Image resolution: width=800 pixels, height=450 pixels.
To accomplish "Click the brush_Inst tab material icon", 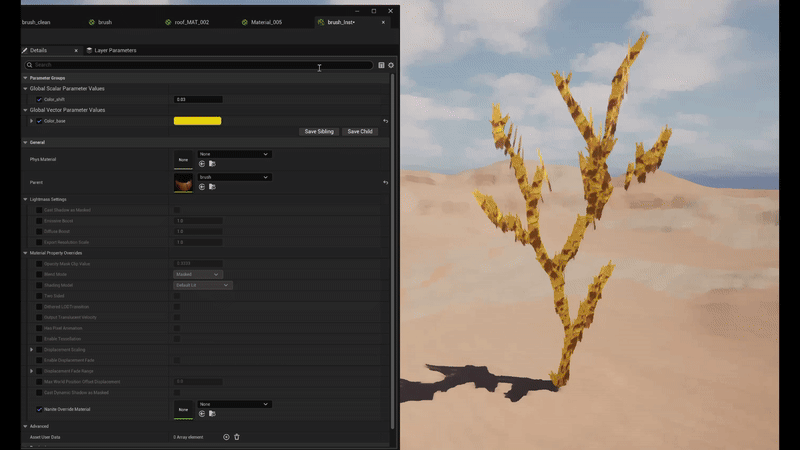I will [x=321, y=22].
